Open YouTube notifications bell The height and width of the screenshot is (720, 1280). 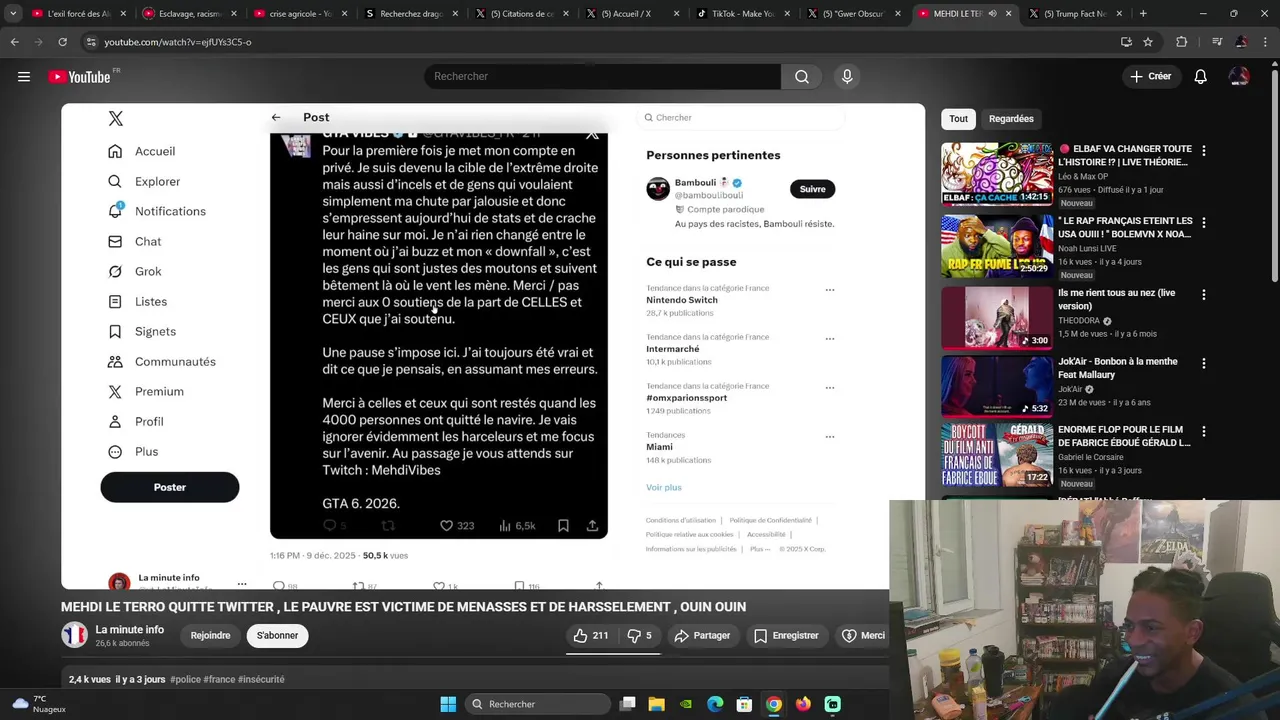click(x=1200, y=76)
